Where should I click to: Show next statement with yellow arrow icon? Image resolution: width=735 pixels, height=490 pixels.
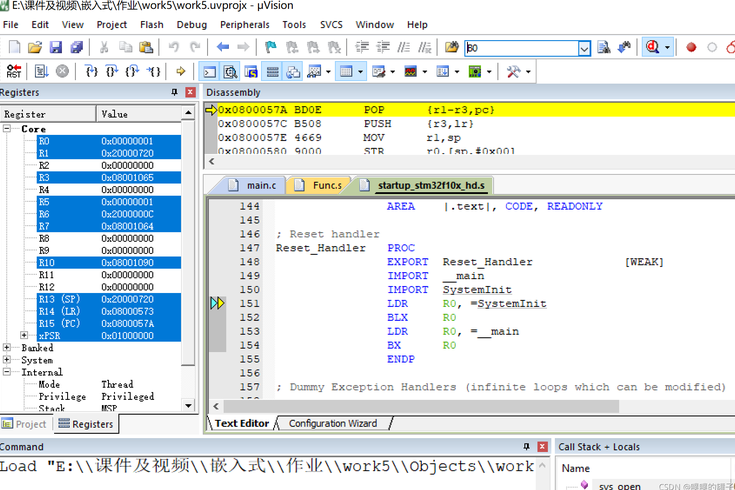tap(180, 72)
